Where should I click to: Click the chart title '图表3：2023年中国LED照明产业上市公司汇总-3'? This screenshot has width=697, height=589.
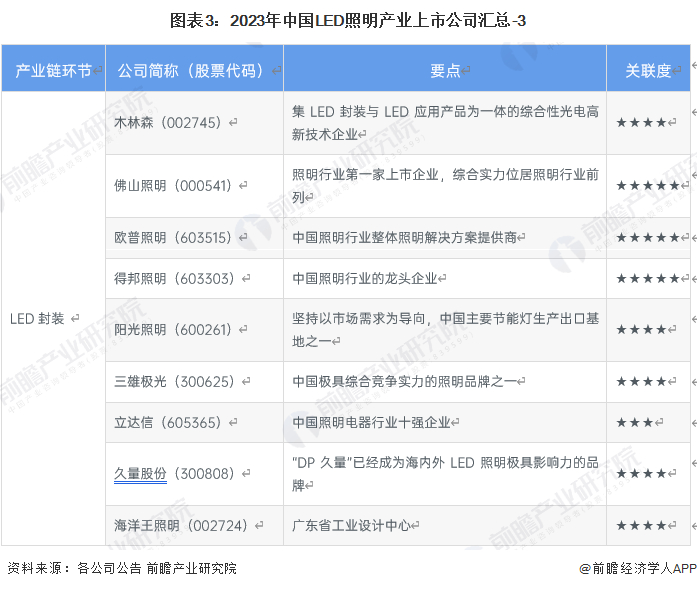click(x=348, y=20)
